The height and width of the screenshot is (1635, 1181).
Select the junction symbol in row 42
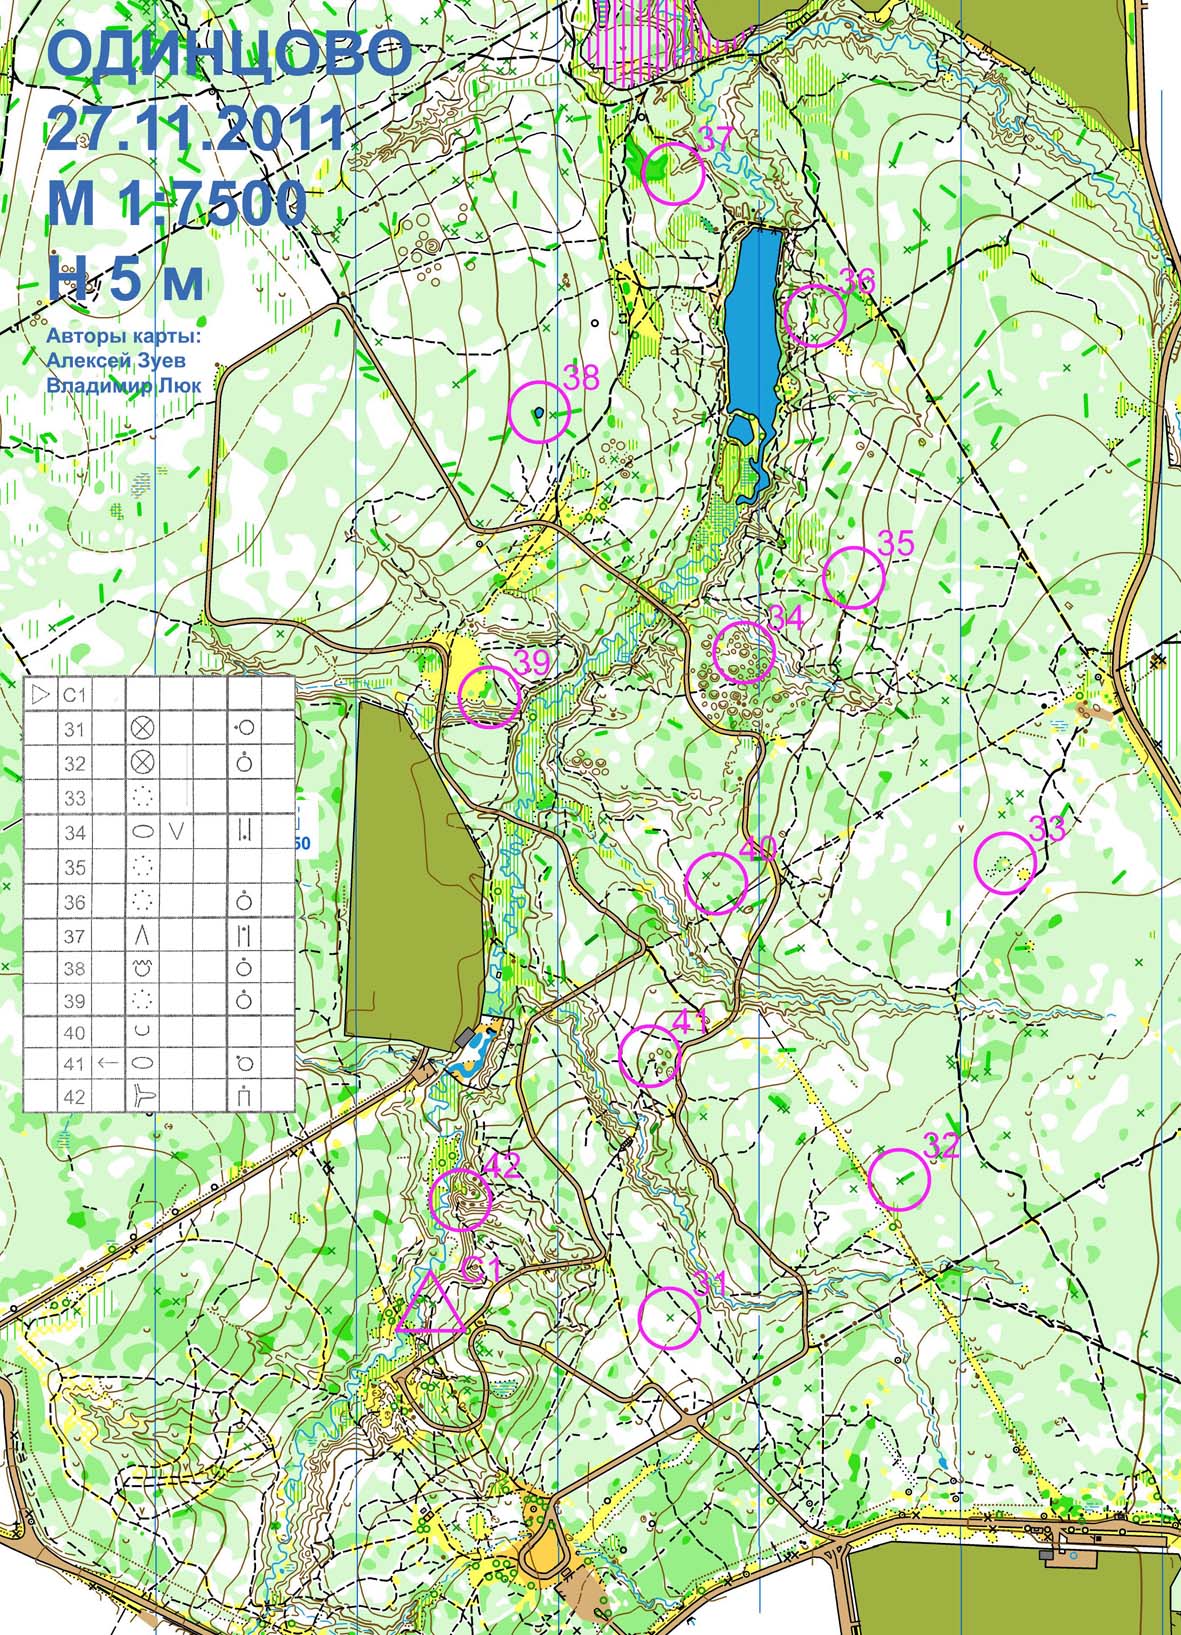(x=143, y=1096)
